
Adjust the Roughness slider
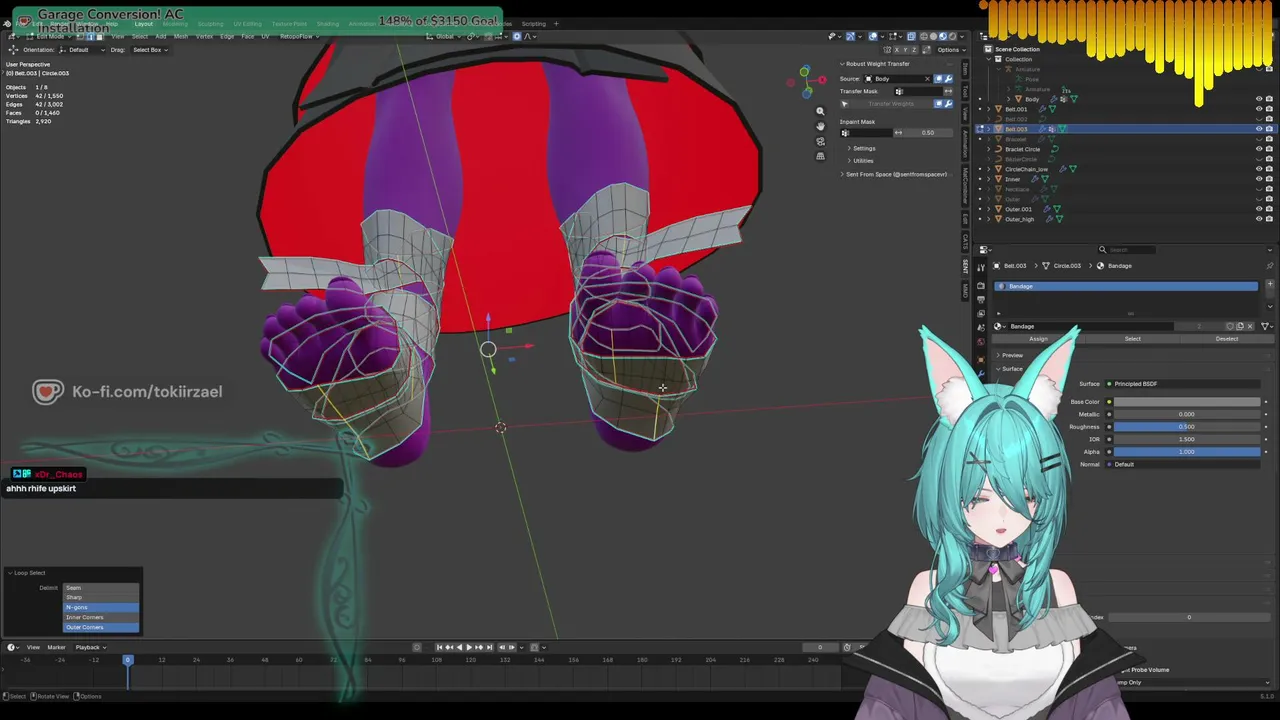coord(1187,427)
